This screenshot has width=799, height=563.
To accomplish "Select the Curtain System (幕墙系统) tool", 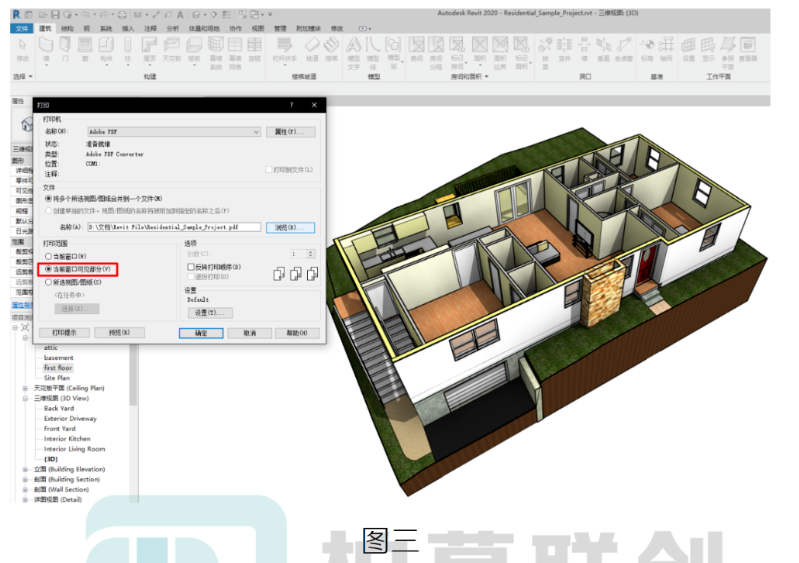I will [x=216, y=53].
